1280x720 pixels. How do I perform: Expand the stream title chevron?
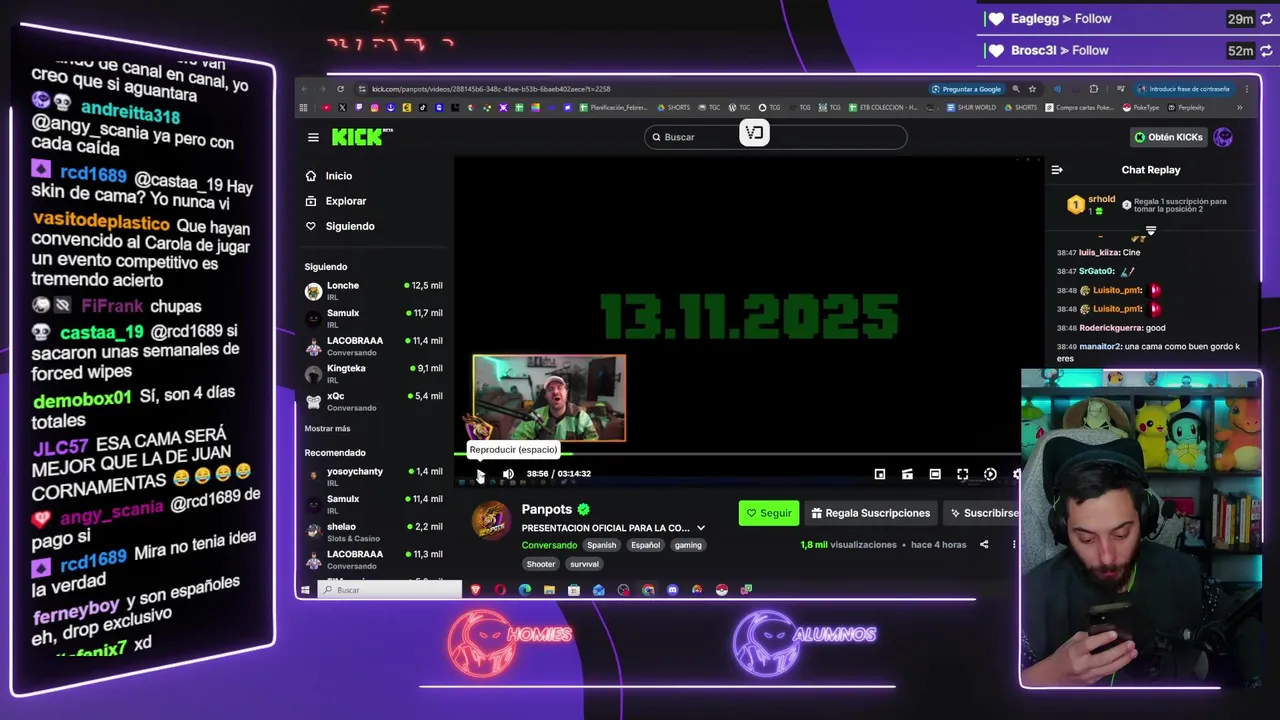701,528
